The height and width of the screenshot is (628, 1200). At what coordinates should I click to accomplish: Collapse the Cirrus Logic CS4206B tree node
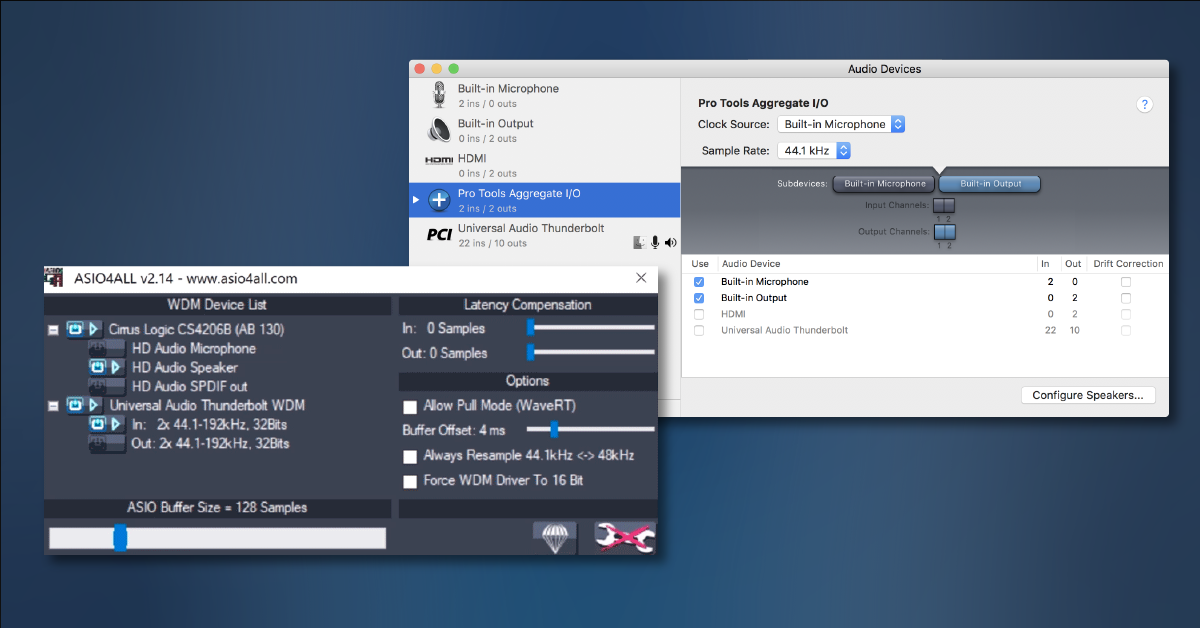coord(53,329)
